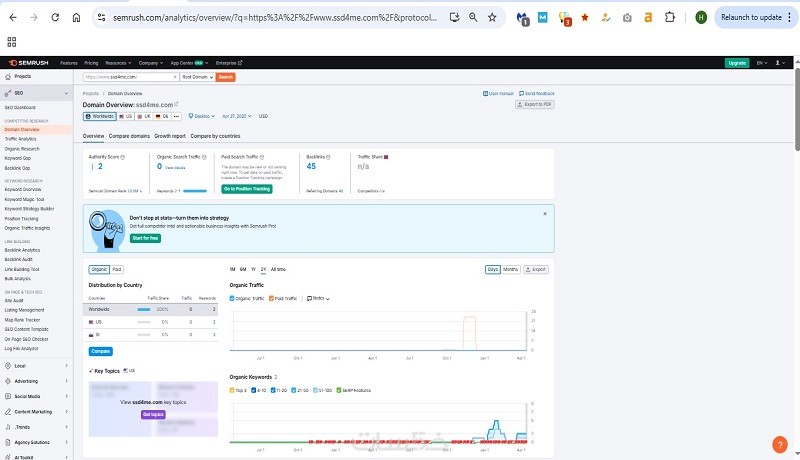Viewport: 800px width, 460px height.
Task: Go to the browser home page icon
Action: click(76, 17)
